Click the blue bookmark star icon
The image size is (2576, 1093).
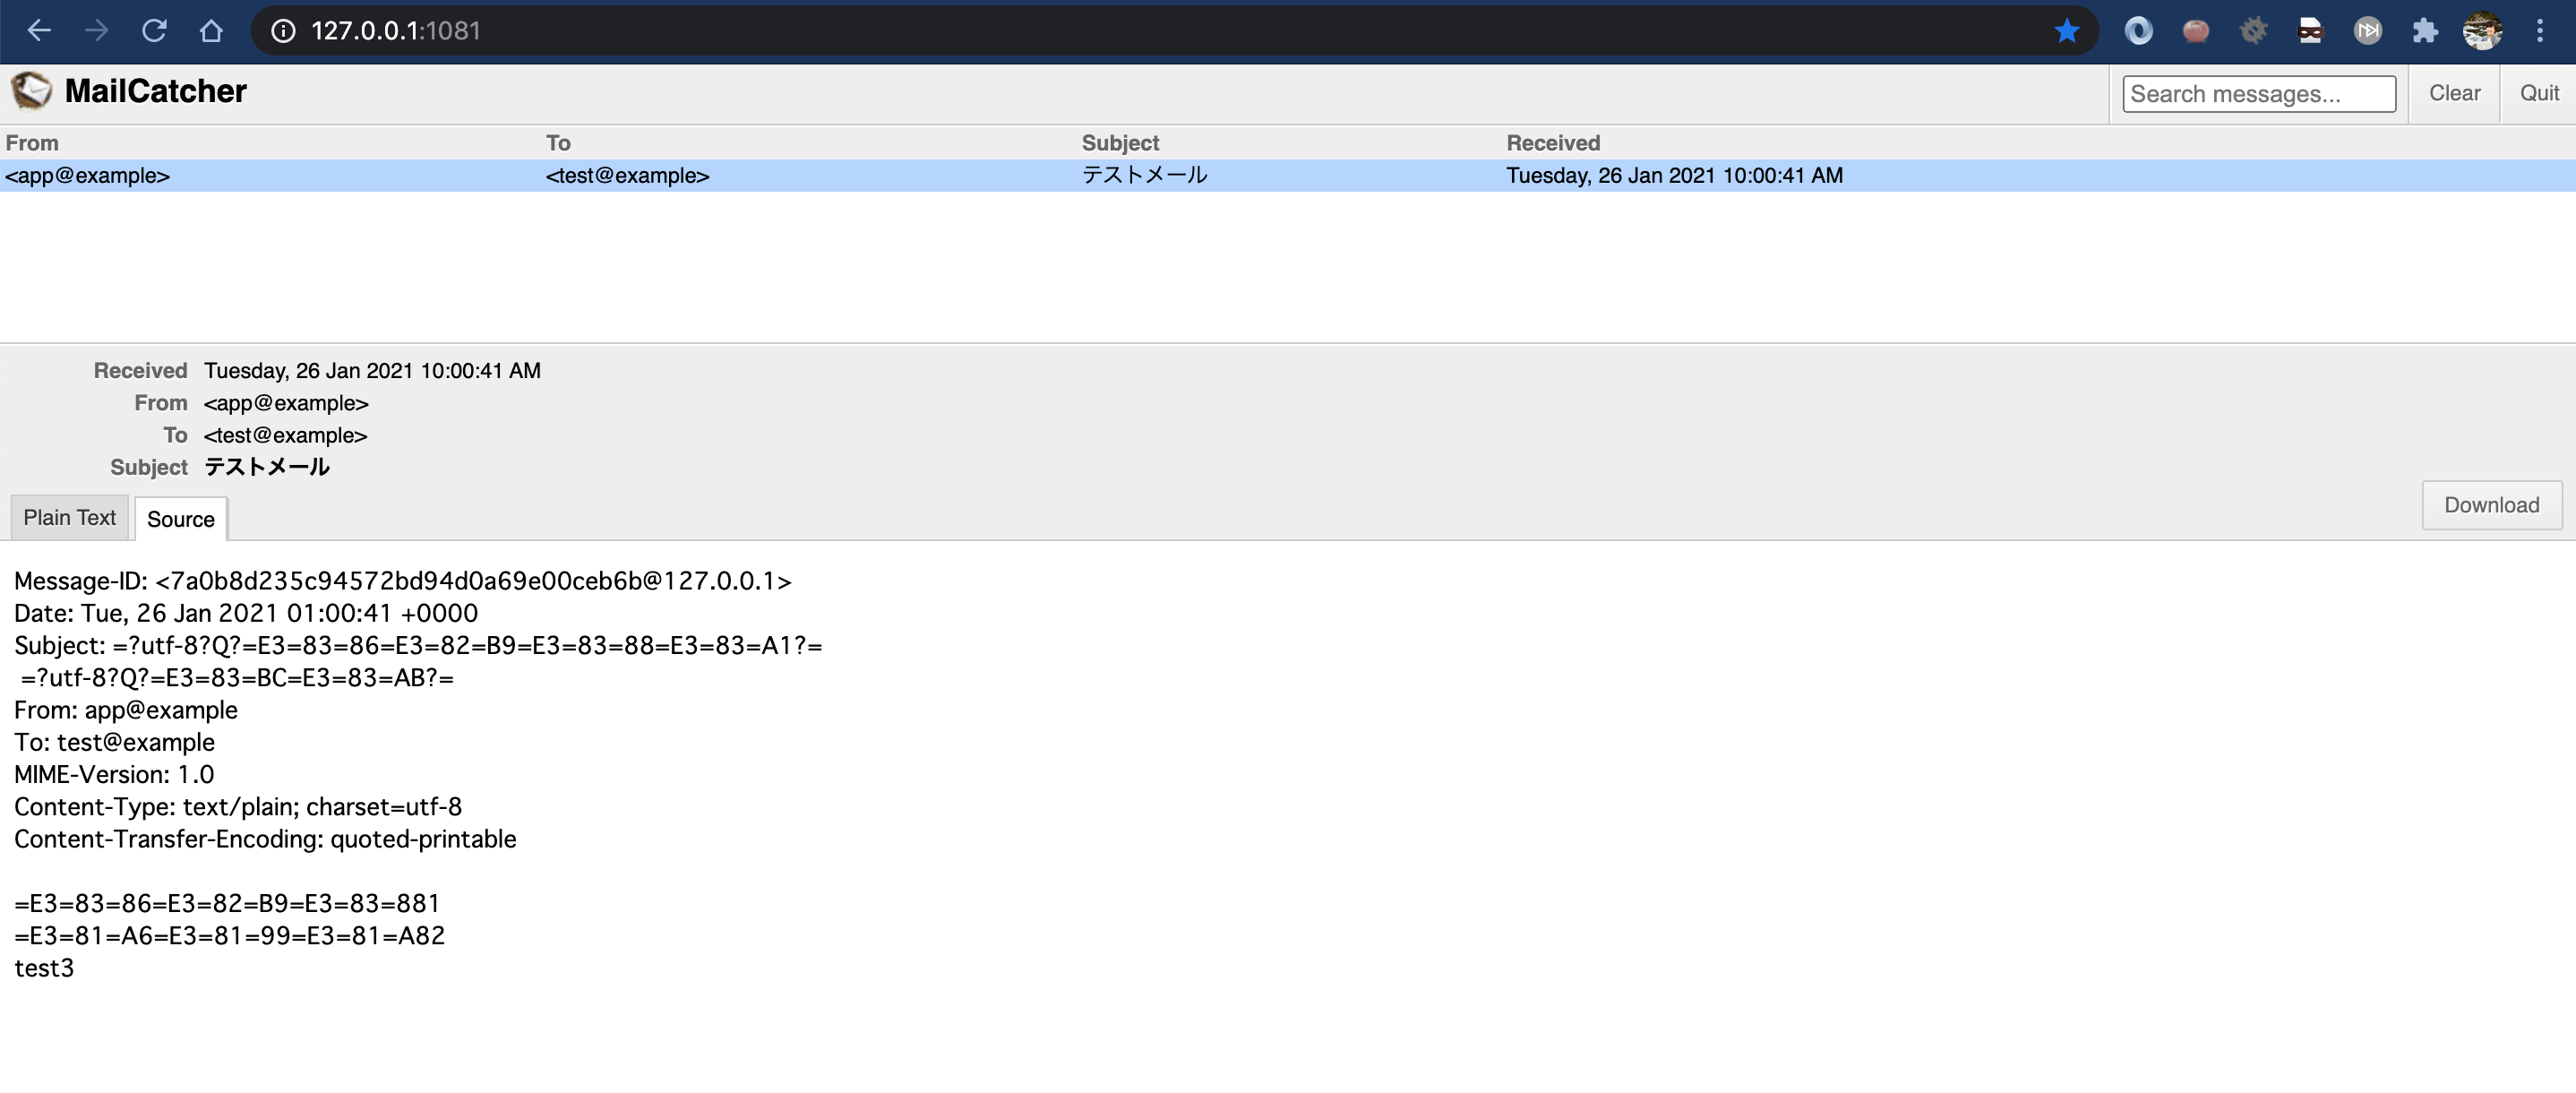tap(2066, 31)
